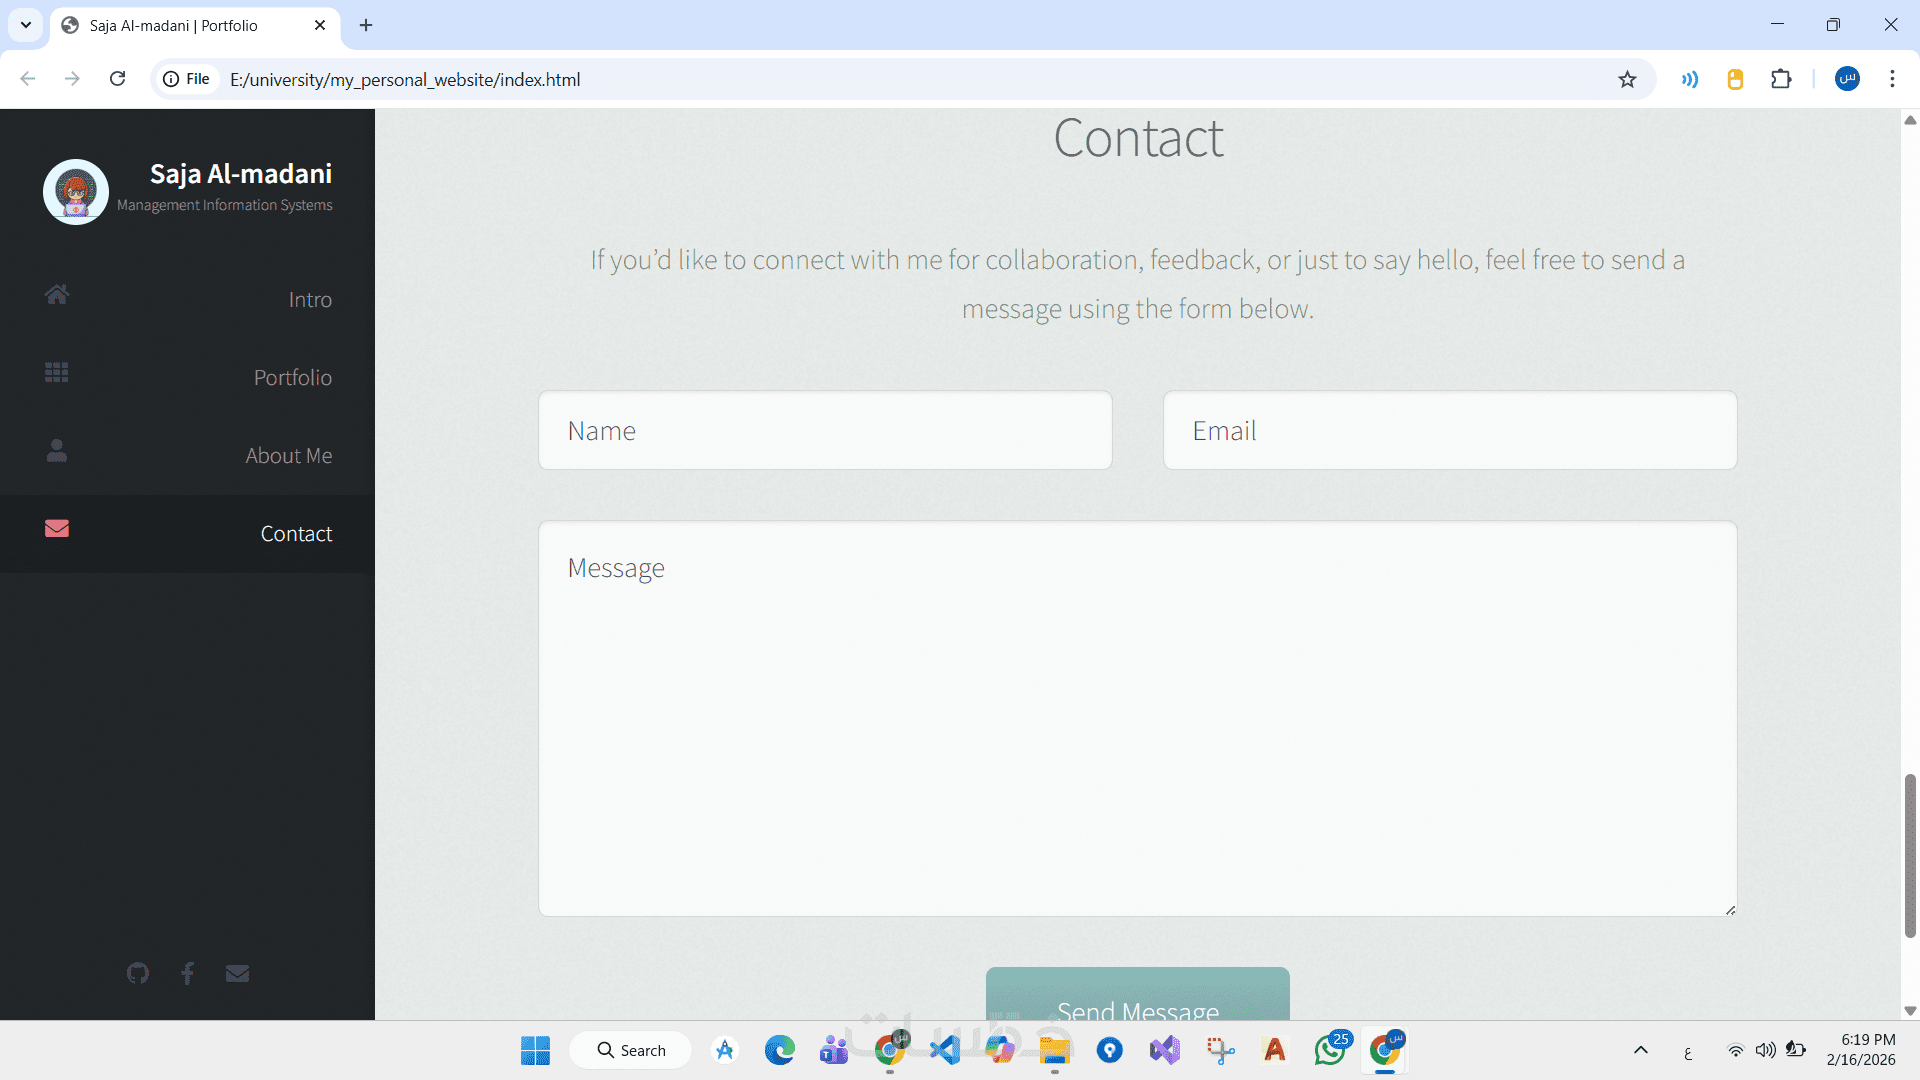This screenshot has height=1080, width=1920.
Task: Click the GitHub icon in sidebar footer
Action: click(138, 973)
